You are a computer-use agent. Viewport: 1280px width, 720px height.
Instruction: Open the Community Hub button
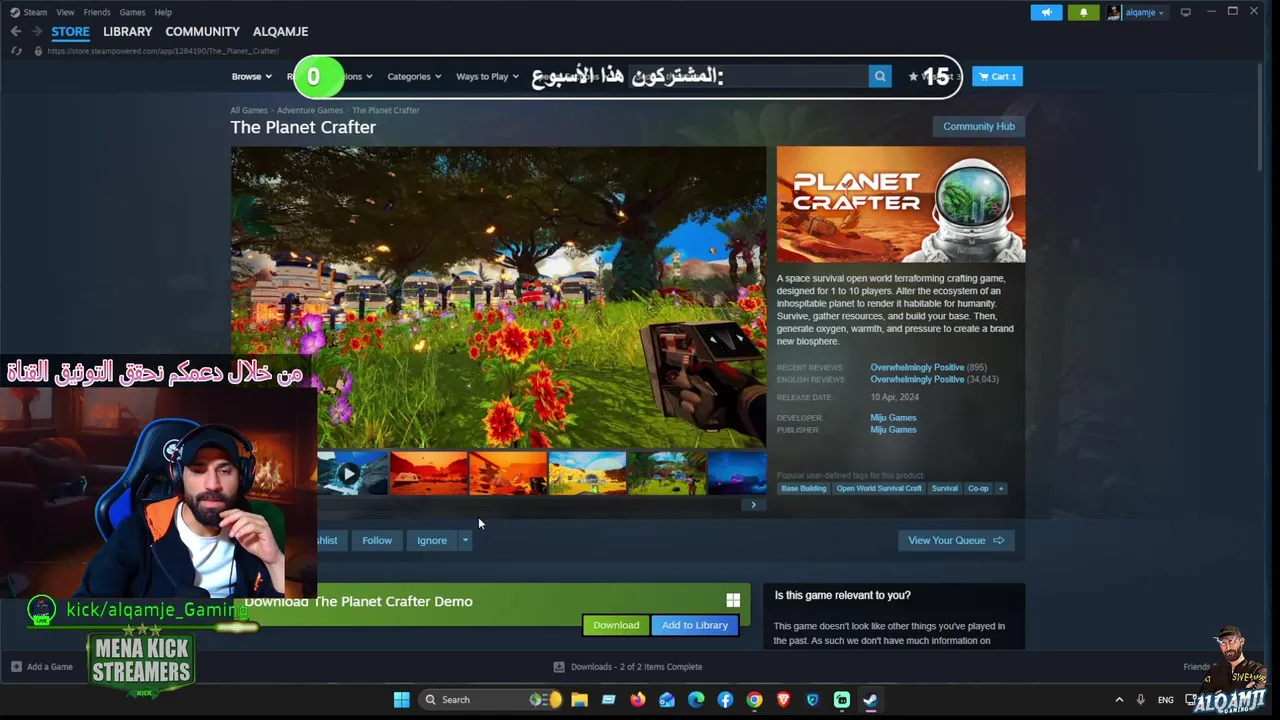[979, 126]
